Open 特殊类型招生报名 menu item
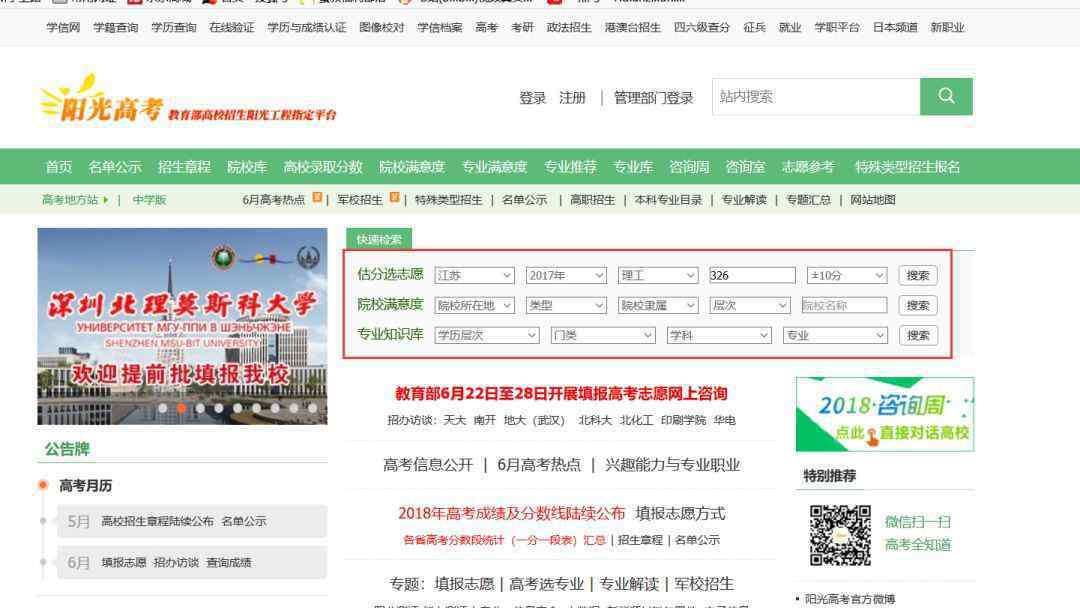The image size is (1080, 608). point(907,167)
